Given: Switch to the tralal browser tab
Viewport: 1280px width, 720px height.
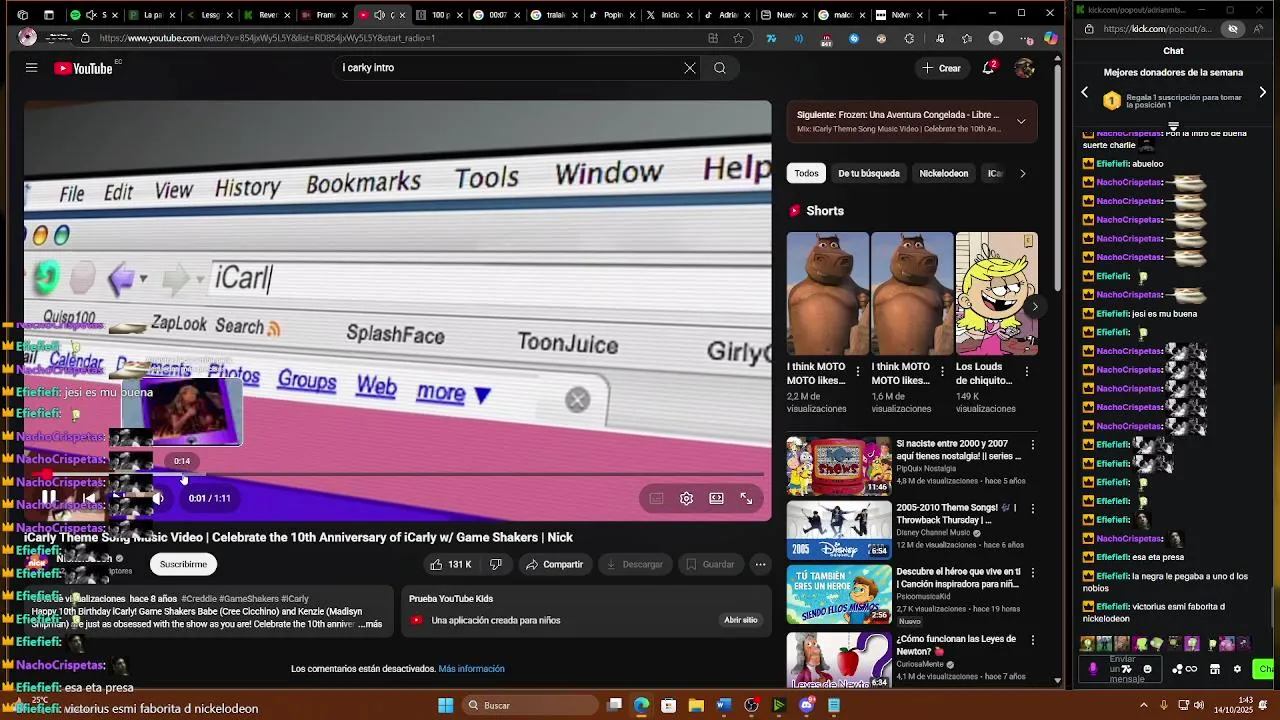Looking at the screenshot, I should pyautogui.click(x=554, y=15).
